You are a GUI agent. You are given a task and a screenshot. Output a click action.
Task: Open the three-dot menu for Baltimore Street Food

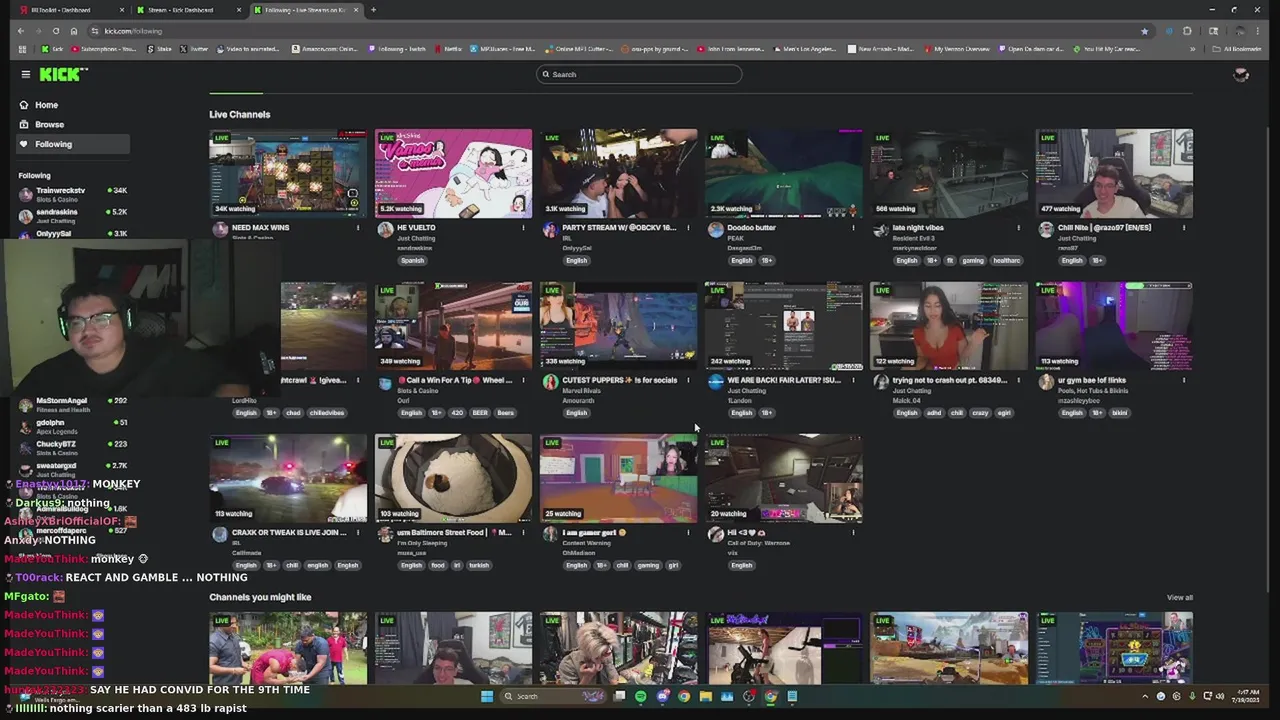click(523, 532)
